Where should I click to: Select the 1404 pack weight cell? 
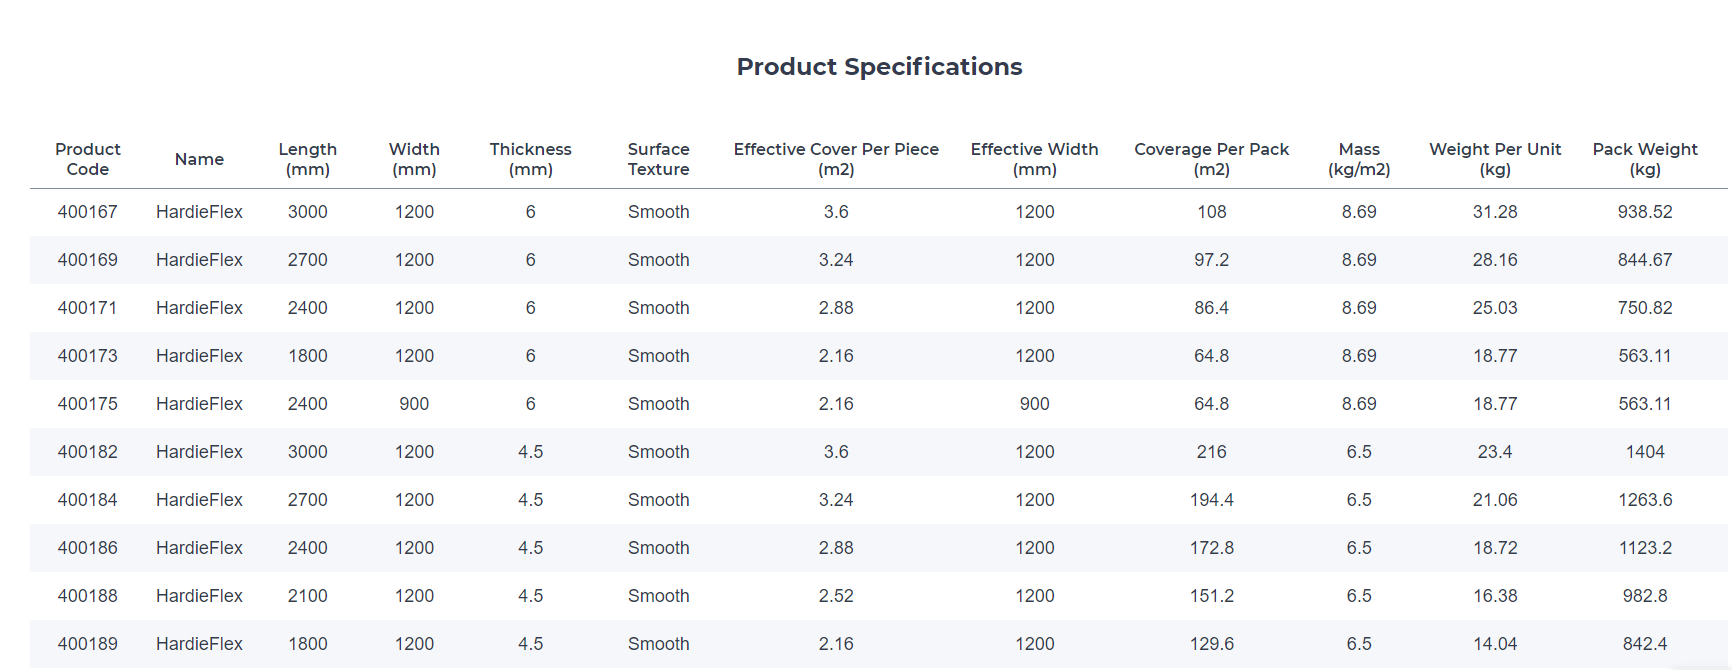pos(1644,452)
